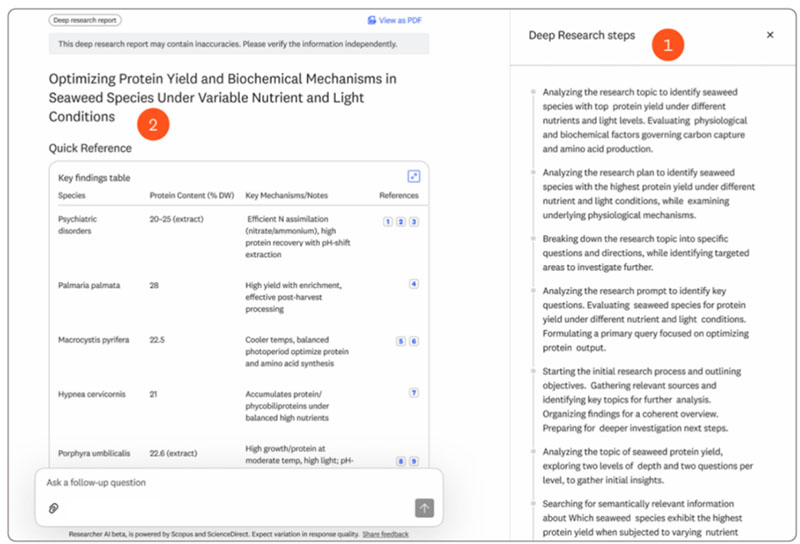Click the orange marker numbered 1
Viewport: 800px width, 544px height.
(x=667, y=44)
